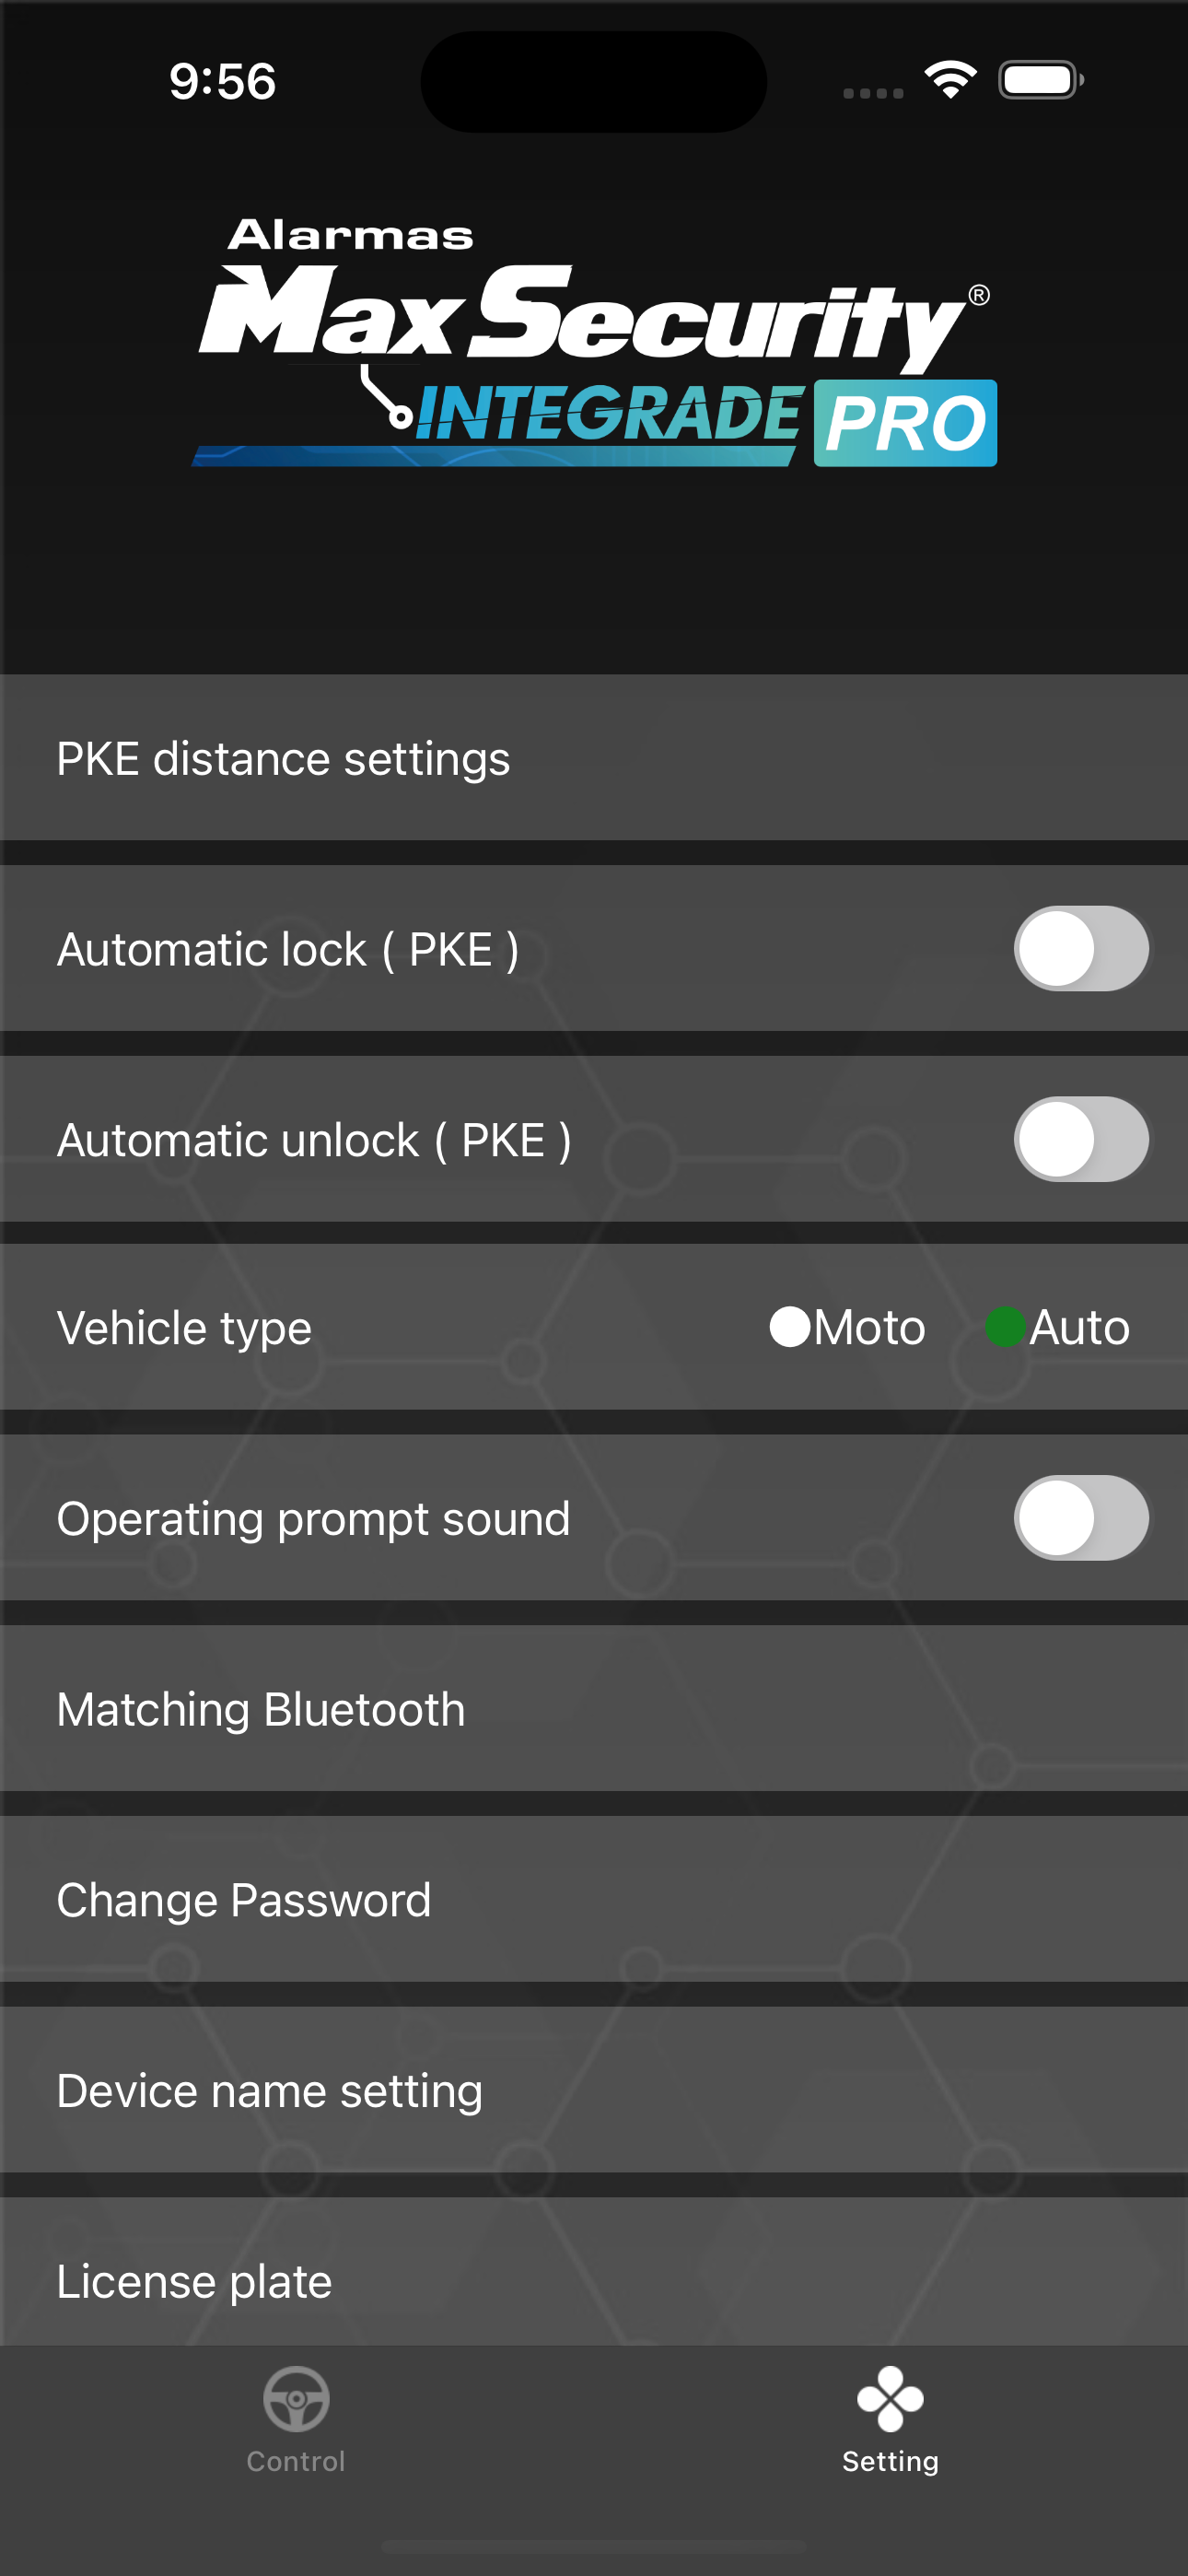
Task: Tap the Control steering wheel icon
Action: [296, 2398]
